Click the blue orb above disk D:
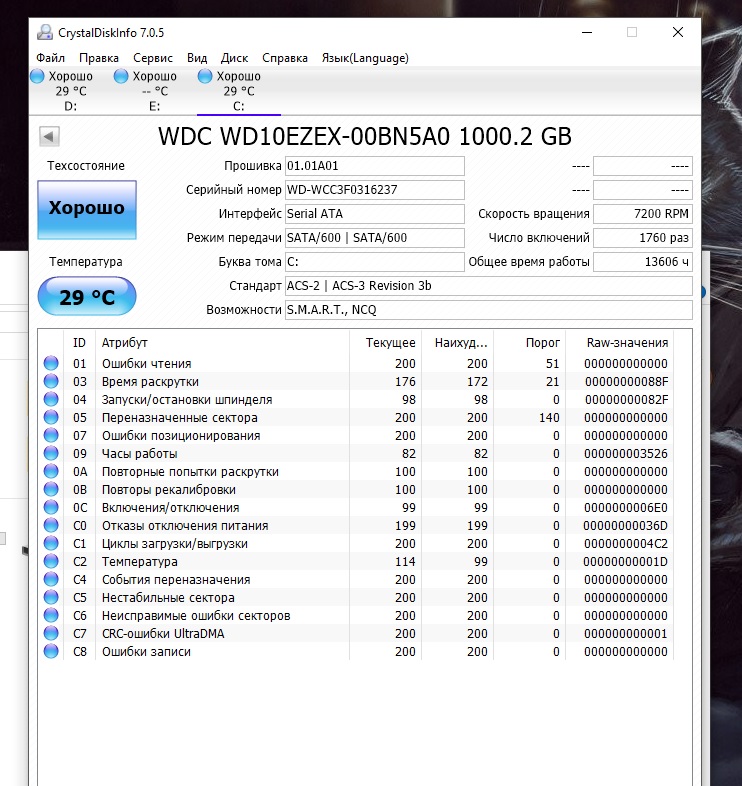This screenshot has width=742, height=786. (x=37, y=76)
